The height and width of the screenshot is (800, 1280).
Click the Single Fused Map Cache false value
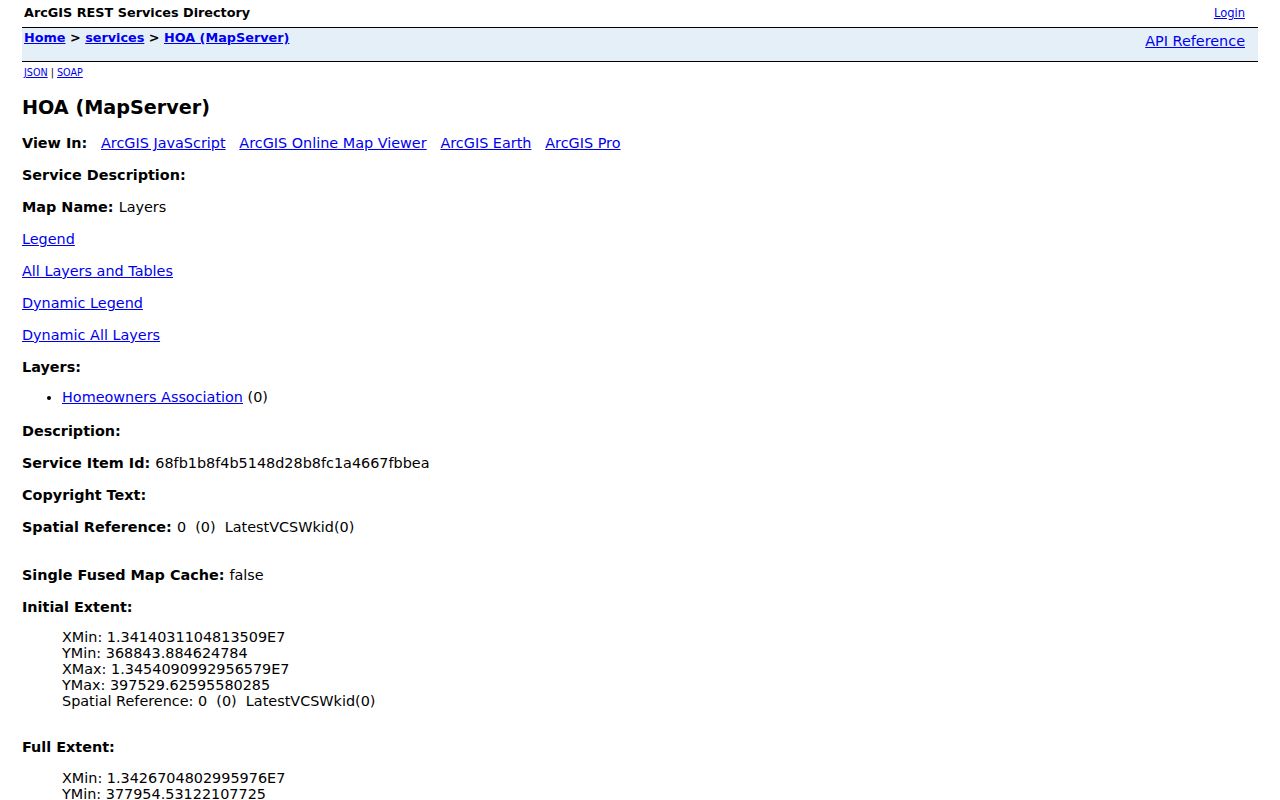click(x=246, y=575)
